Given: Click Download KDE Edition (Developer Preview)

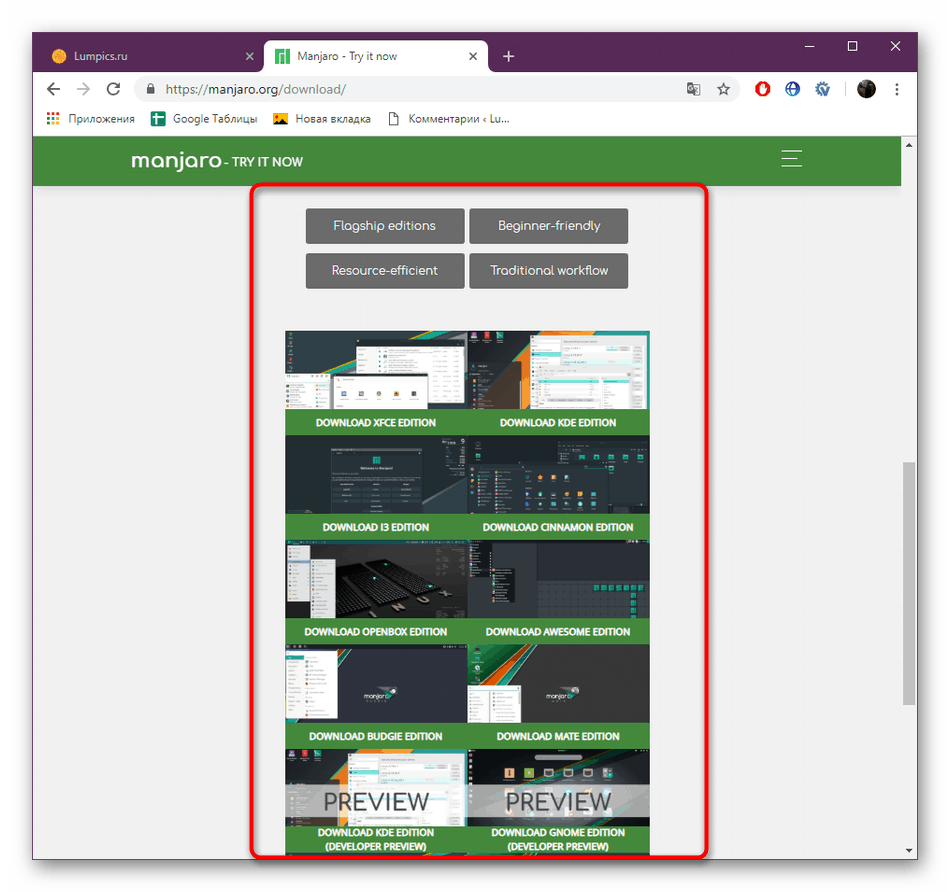Looking at the screenshot, I should (x=376, y=840).
